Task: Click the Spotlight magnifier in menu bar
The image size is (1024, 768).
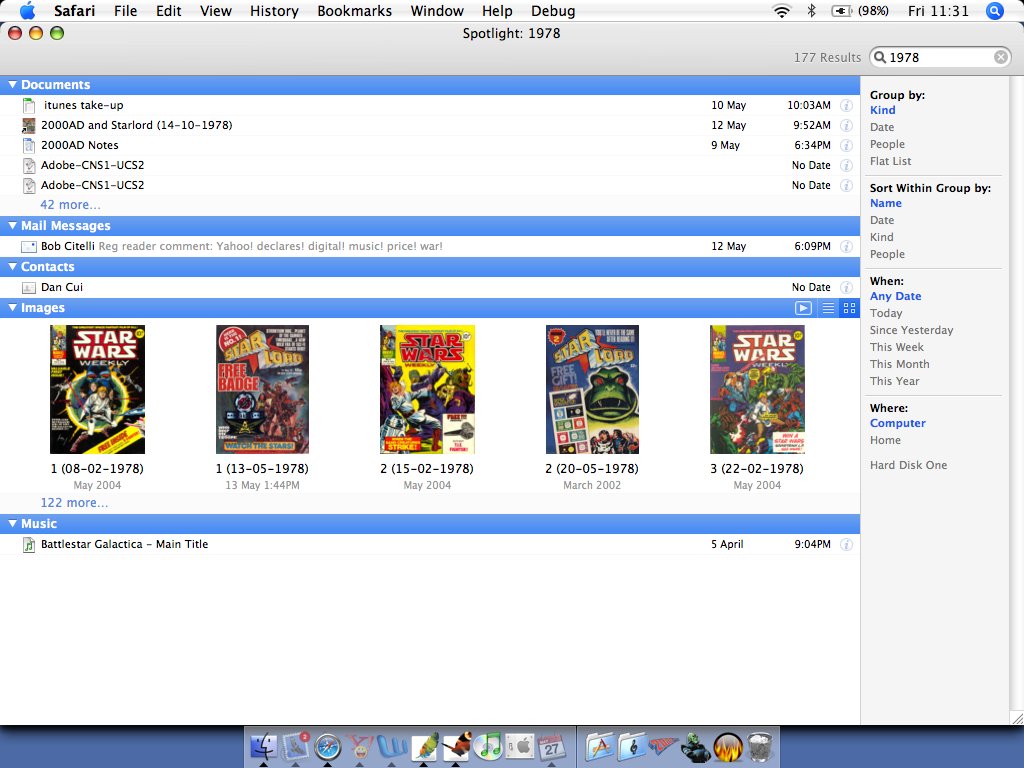Action: click(x=995, y=10)
